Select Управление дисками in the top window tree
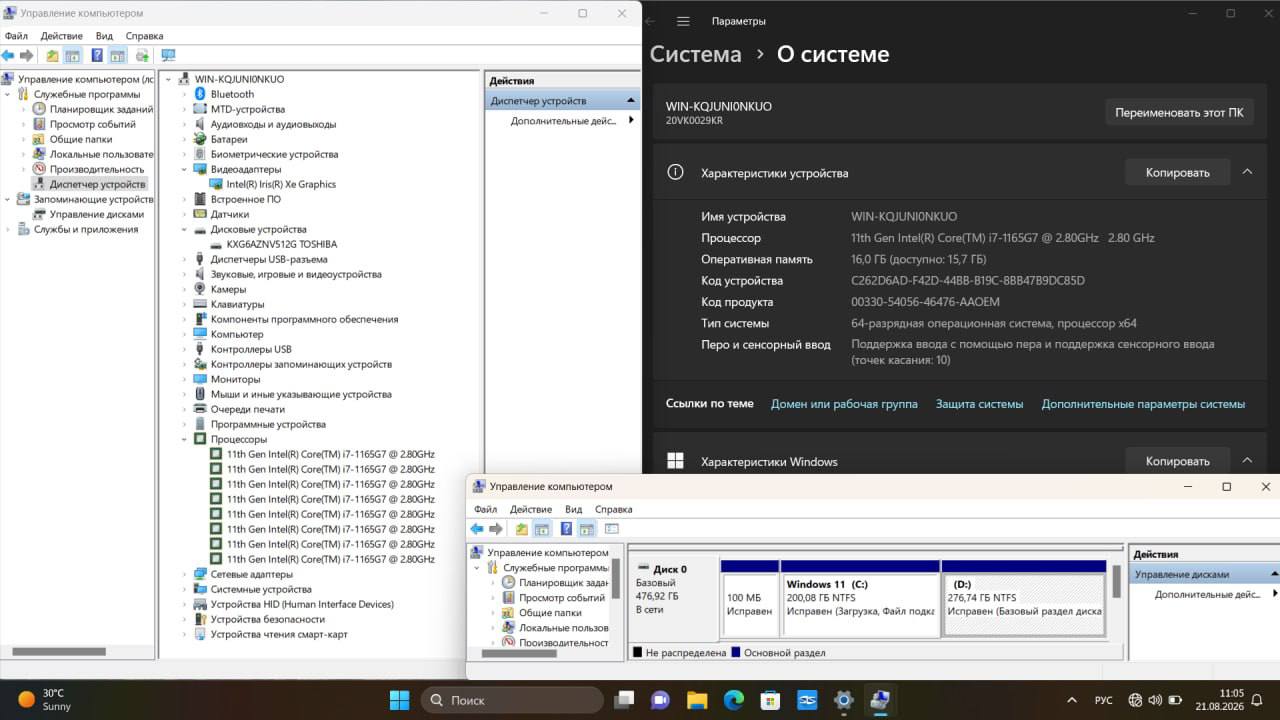Viewport: 1280px width, 720px height. point(97,214)
